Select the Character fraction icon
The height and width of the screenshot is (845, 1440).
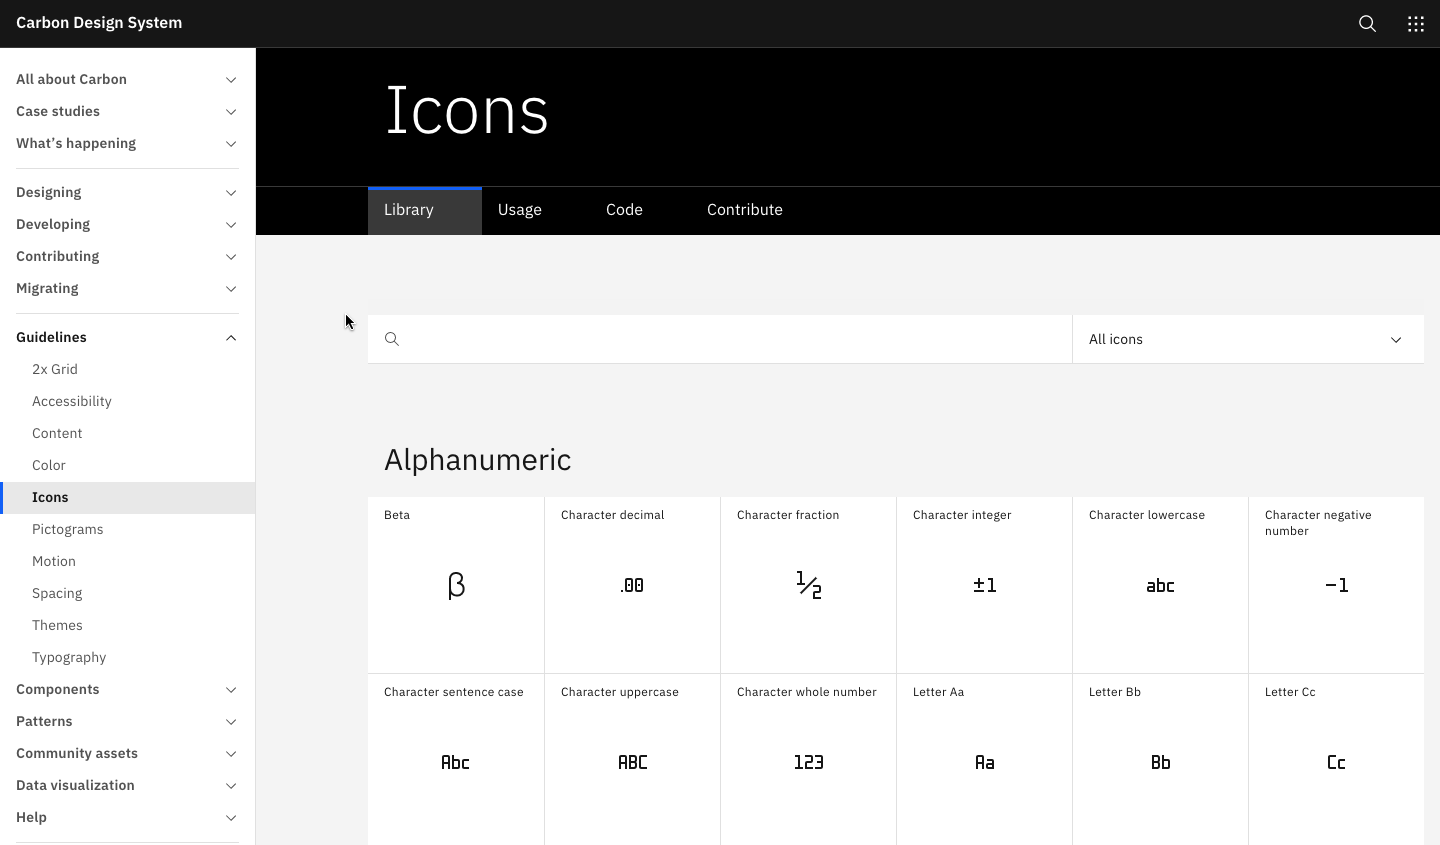(x=808, y=584)
